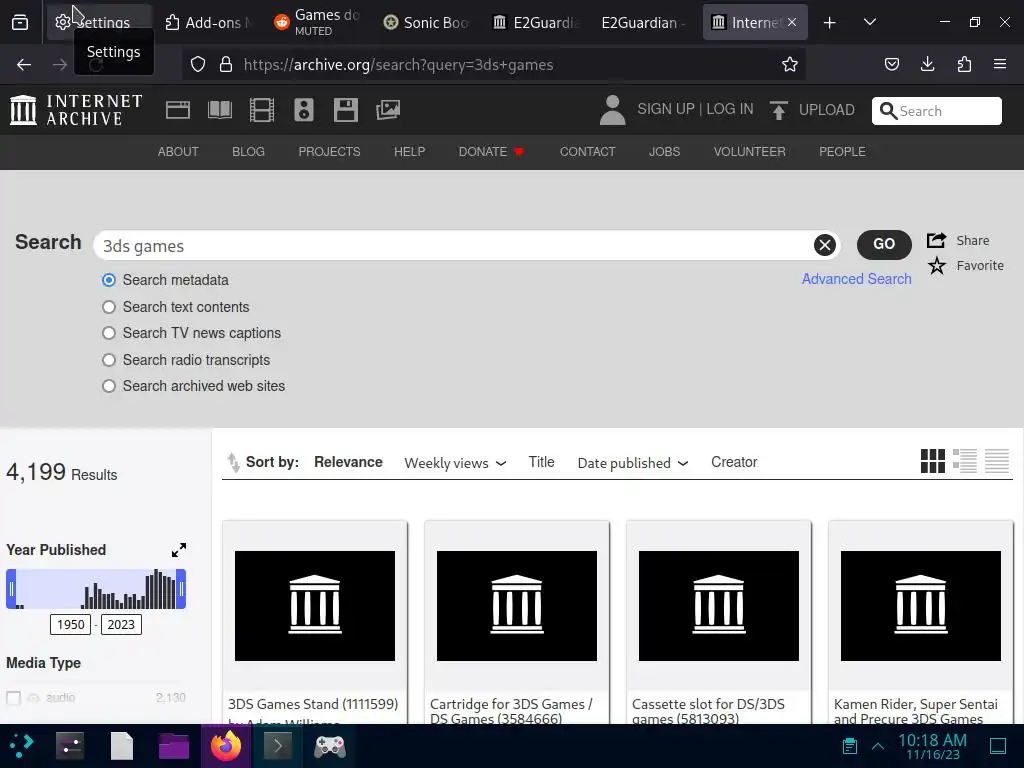The image size is (1024, 768).
Task: Sort results by Creator
Action: 734,462
